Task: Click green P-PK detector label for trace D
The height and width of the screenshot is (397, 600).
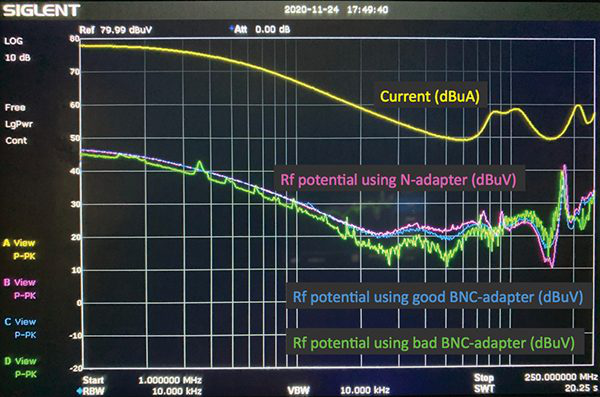Action: coord(26,374)
